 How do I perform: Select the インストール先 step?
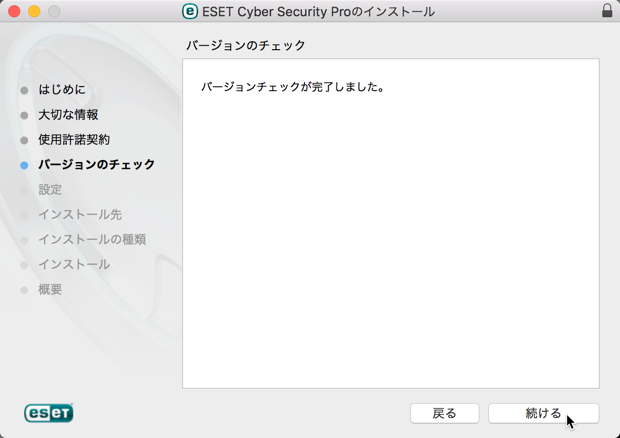click(x=80, y=215)
